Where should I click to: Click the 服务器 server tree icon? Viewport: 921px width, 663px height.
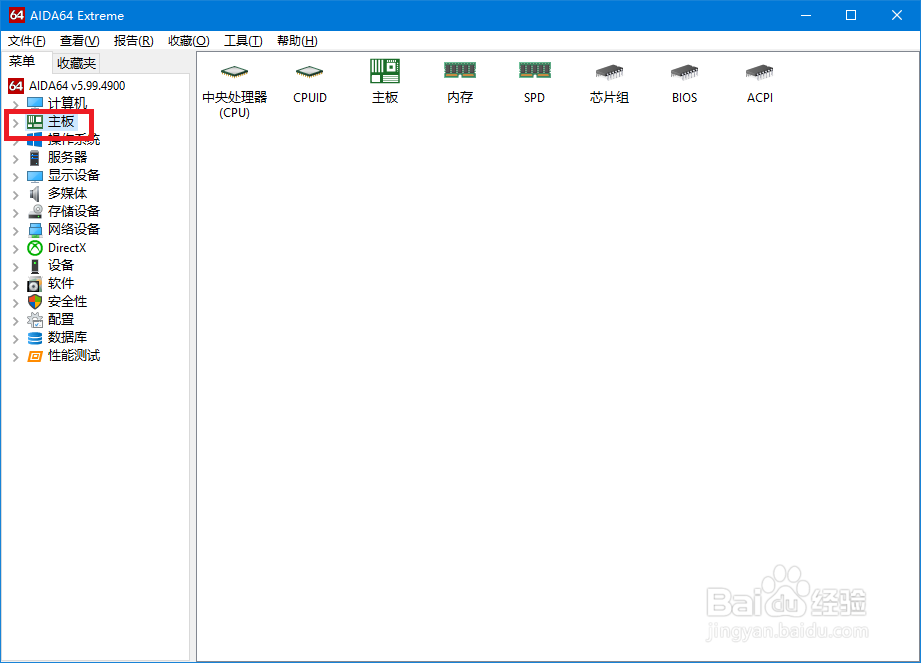click(35, 157)
